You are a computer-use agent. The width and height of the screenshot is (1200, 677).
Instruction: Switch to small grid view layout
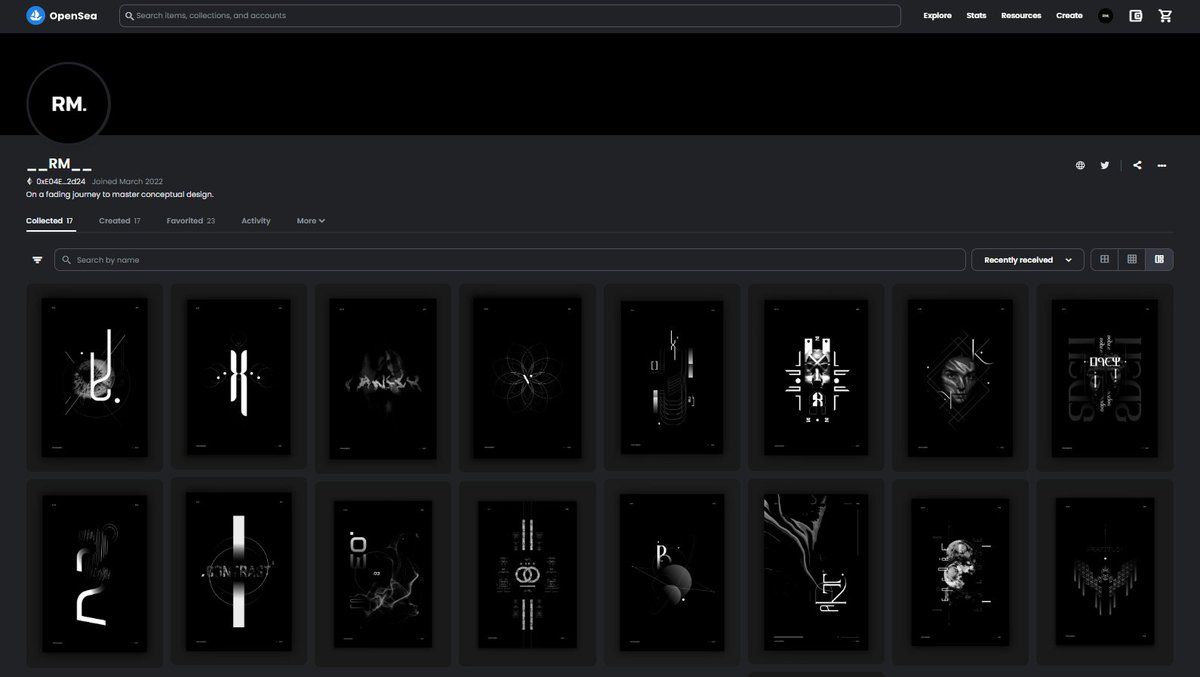(x=1132, y=259)
